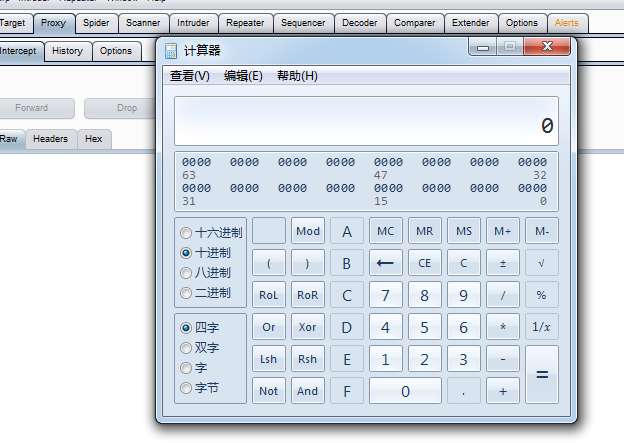Viewport: 624px width, 443px height.
Task: Click the percent key
Action: point(542,295)
